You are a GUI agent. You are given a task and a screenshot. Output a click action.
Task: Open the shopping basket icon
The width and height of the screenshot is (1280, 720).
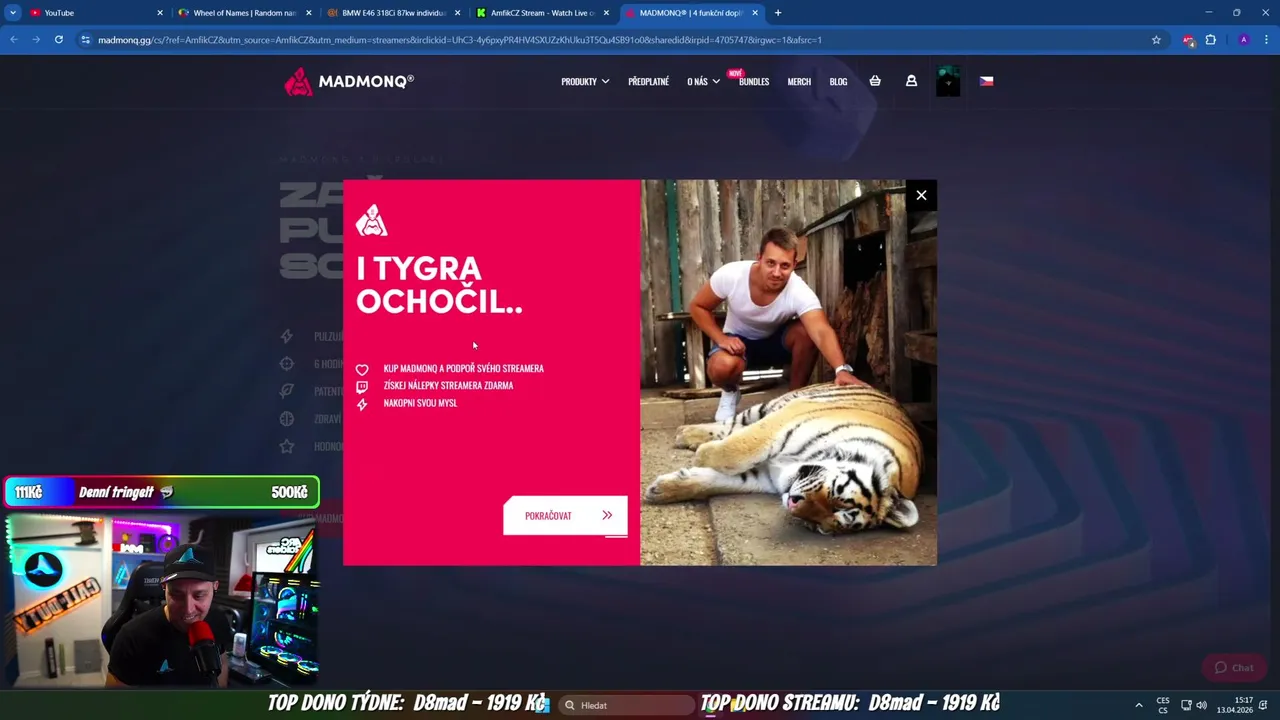[x=875, y=81]
